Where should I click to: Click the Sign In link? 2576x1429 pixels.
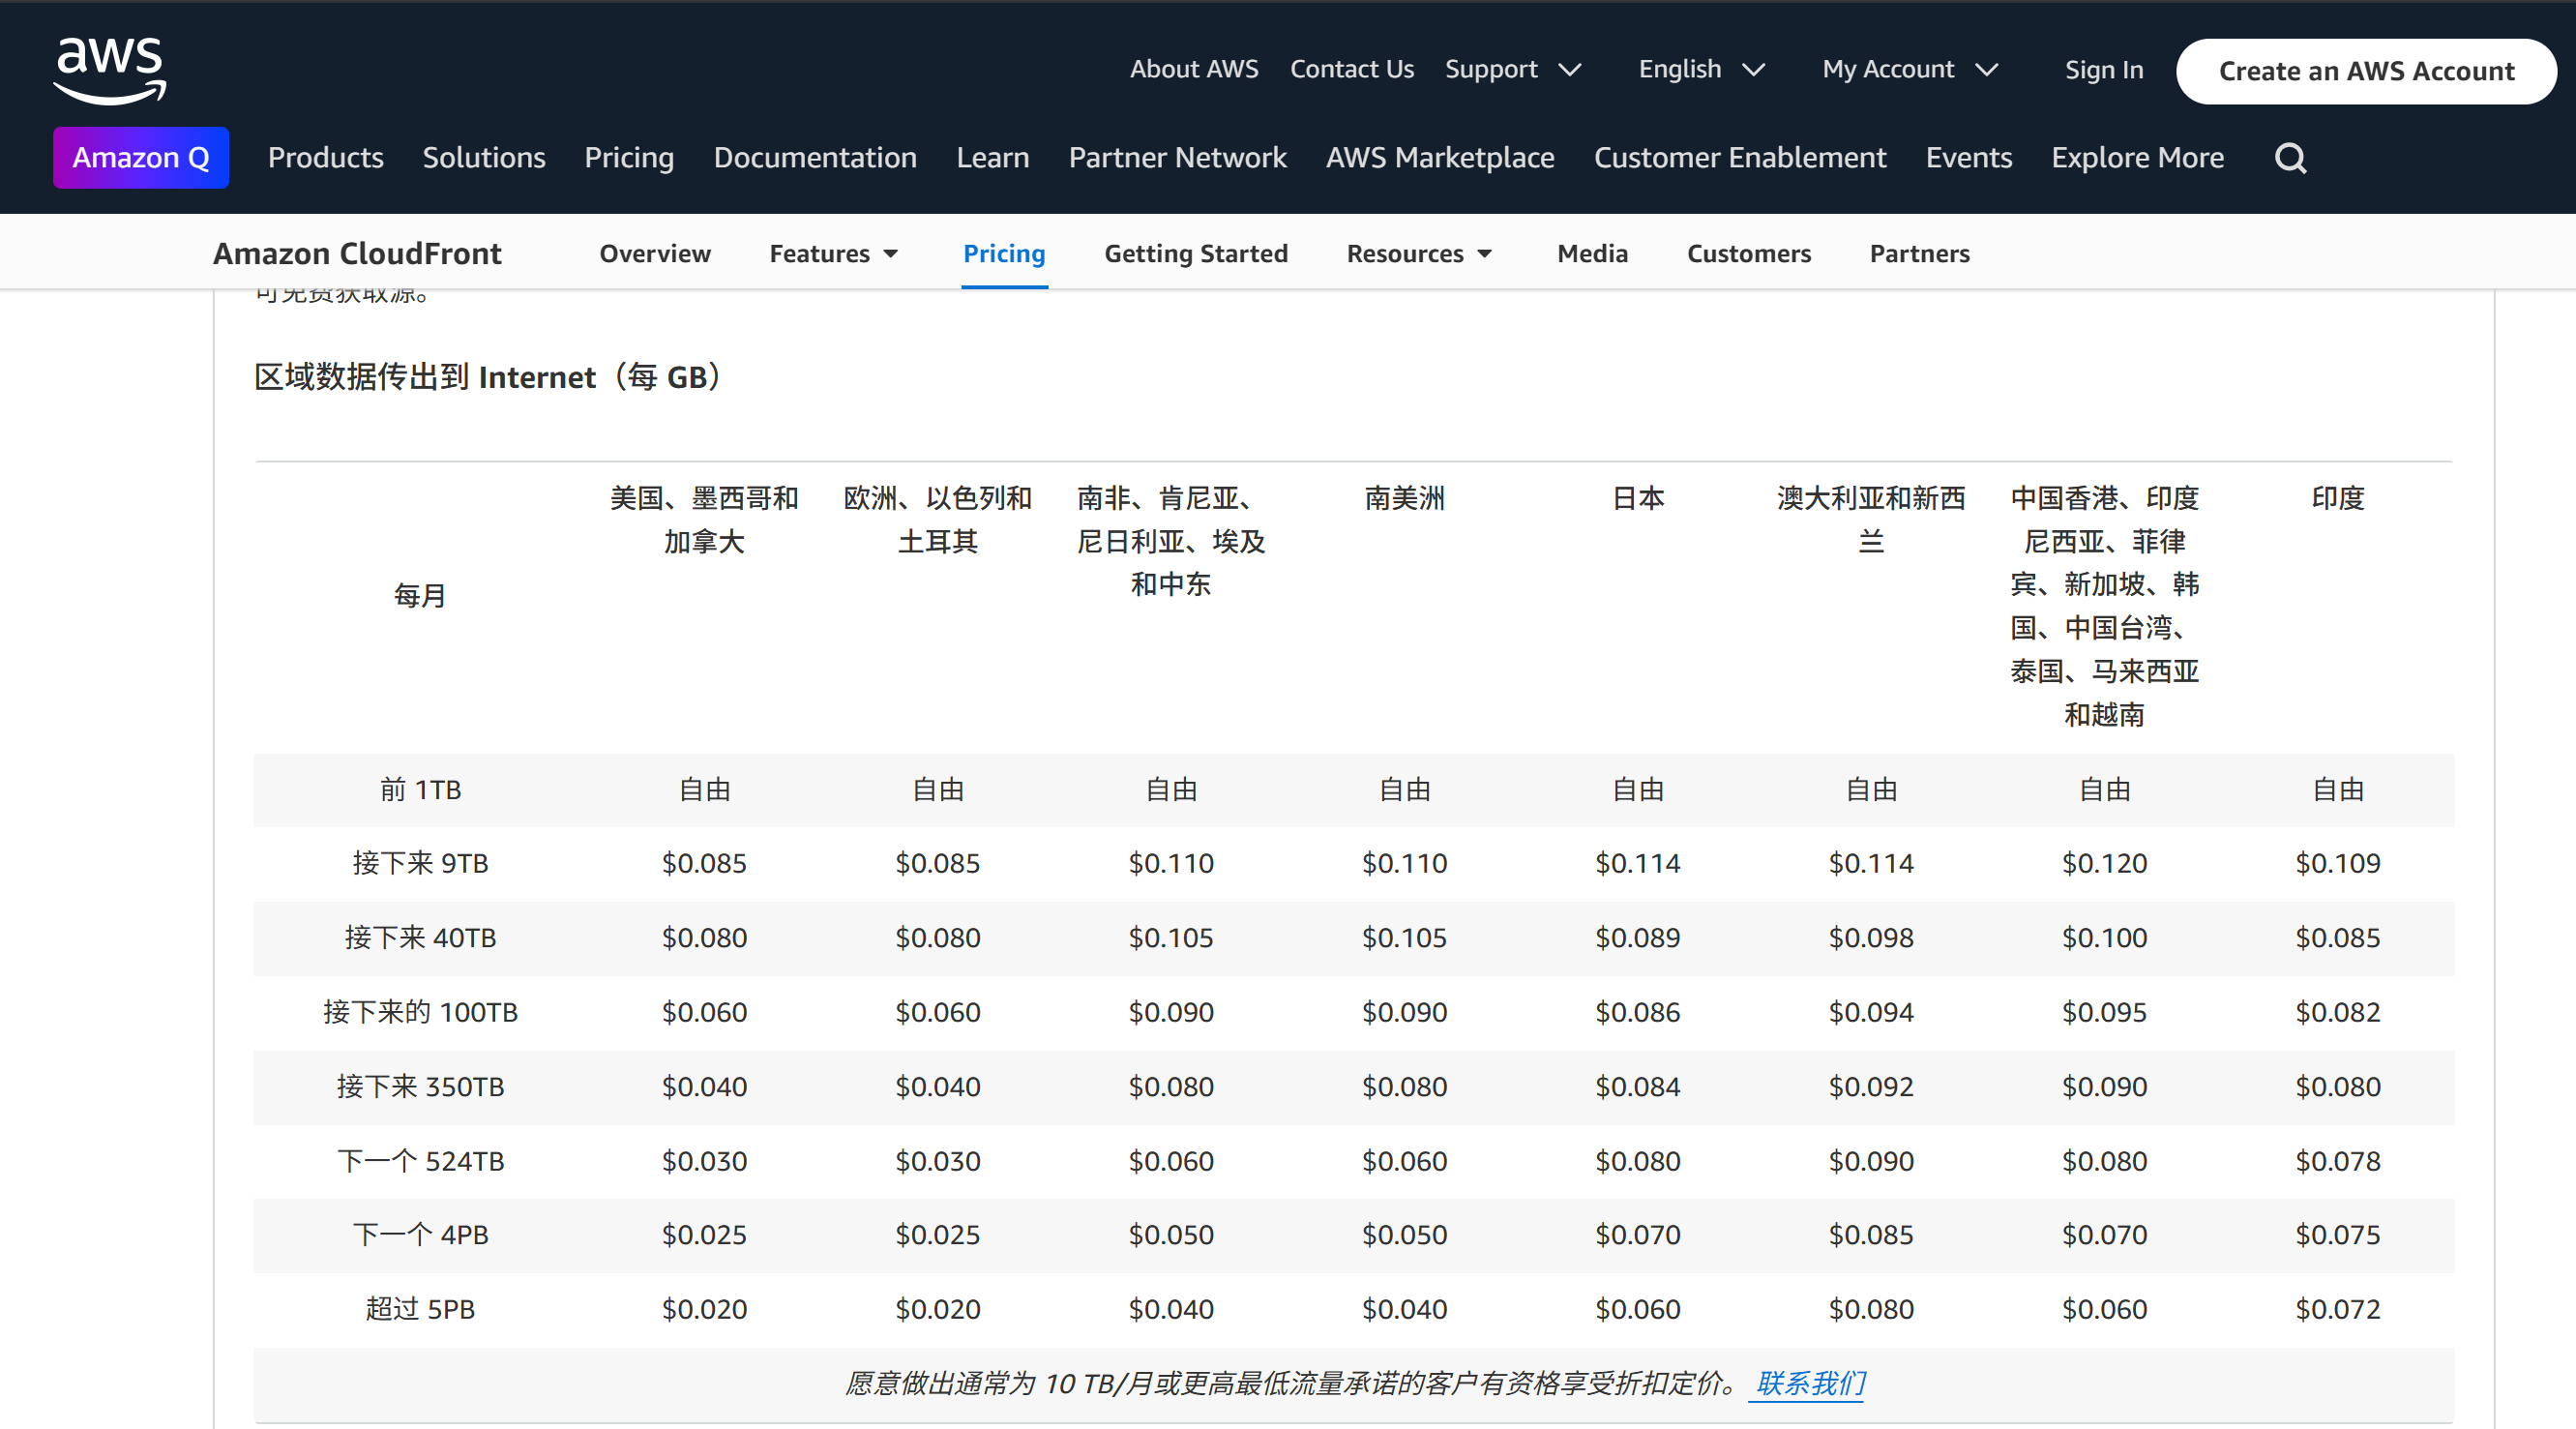tap(2104, 69)
